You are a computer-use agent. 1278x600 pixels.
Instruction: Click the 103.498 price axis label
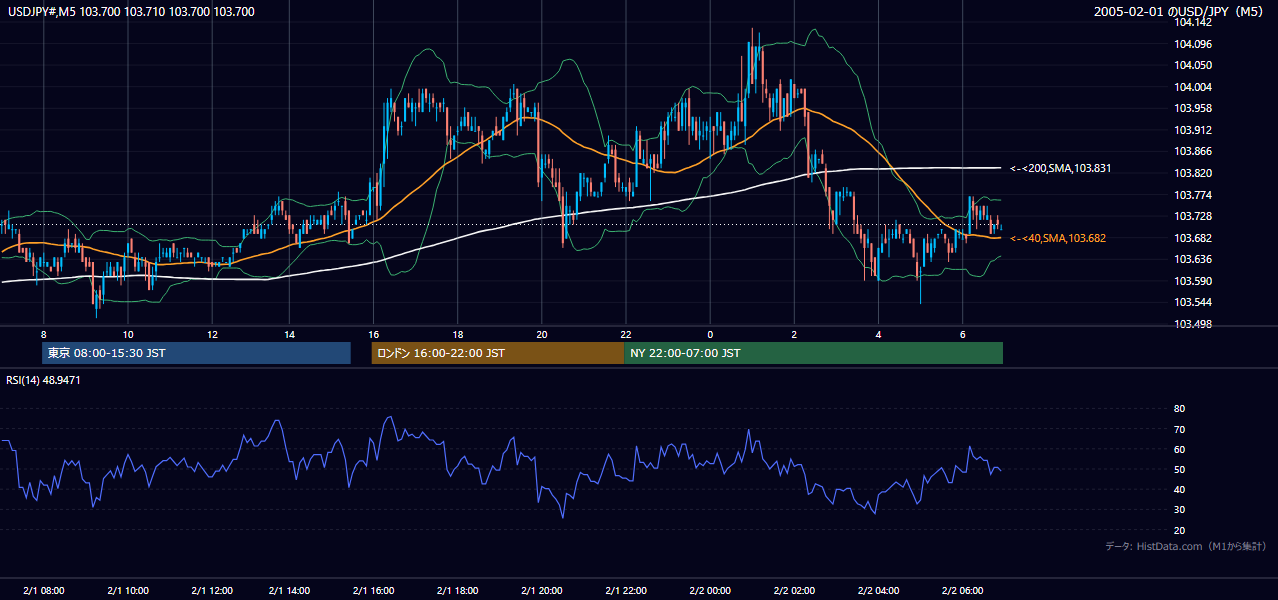pyautogui.click(x=1194, y=324)
